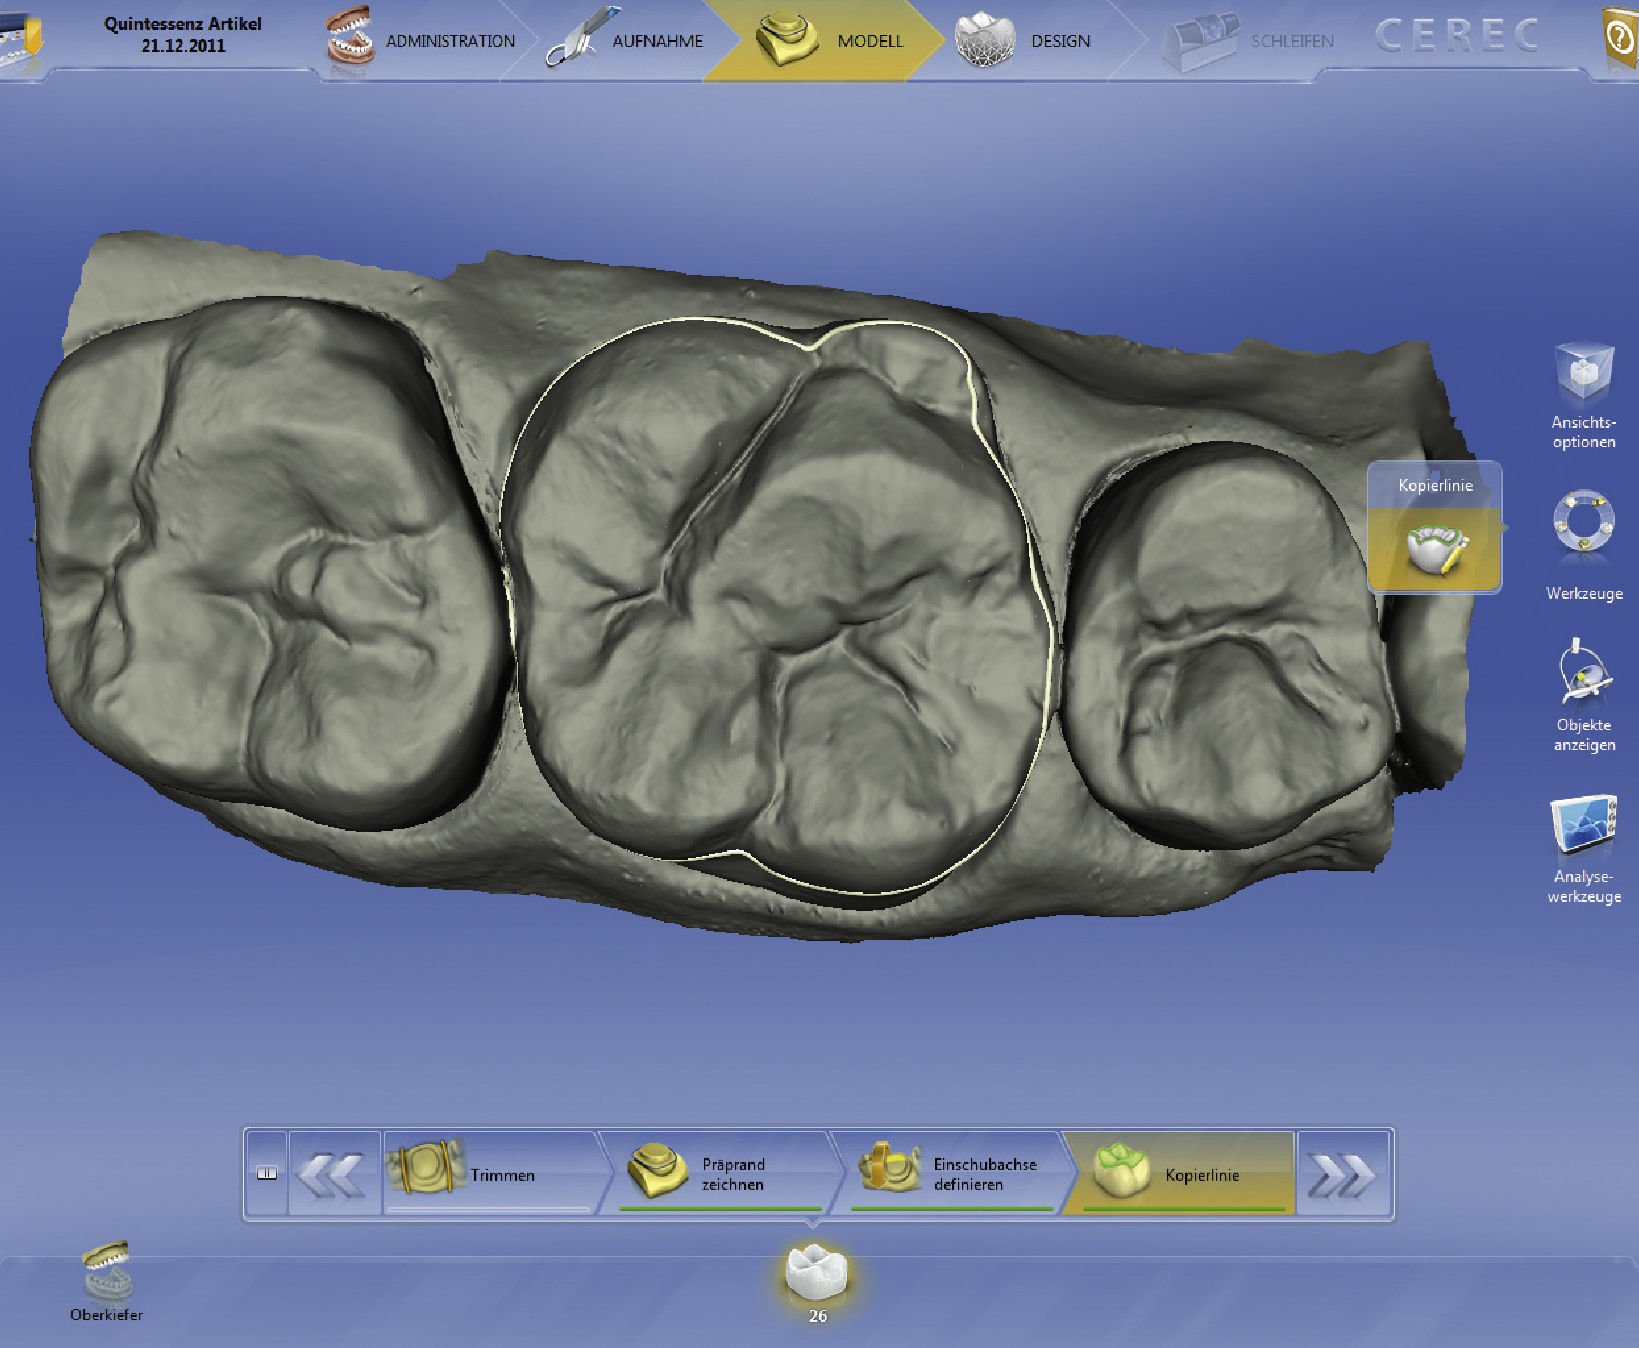Screen dimensions: 1639x1348
Task: Switch to the ADMINISTRATION phase
Action: 421,41
